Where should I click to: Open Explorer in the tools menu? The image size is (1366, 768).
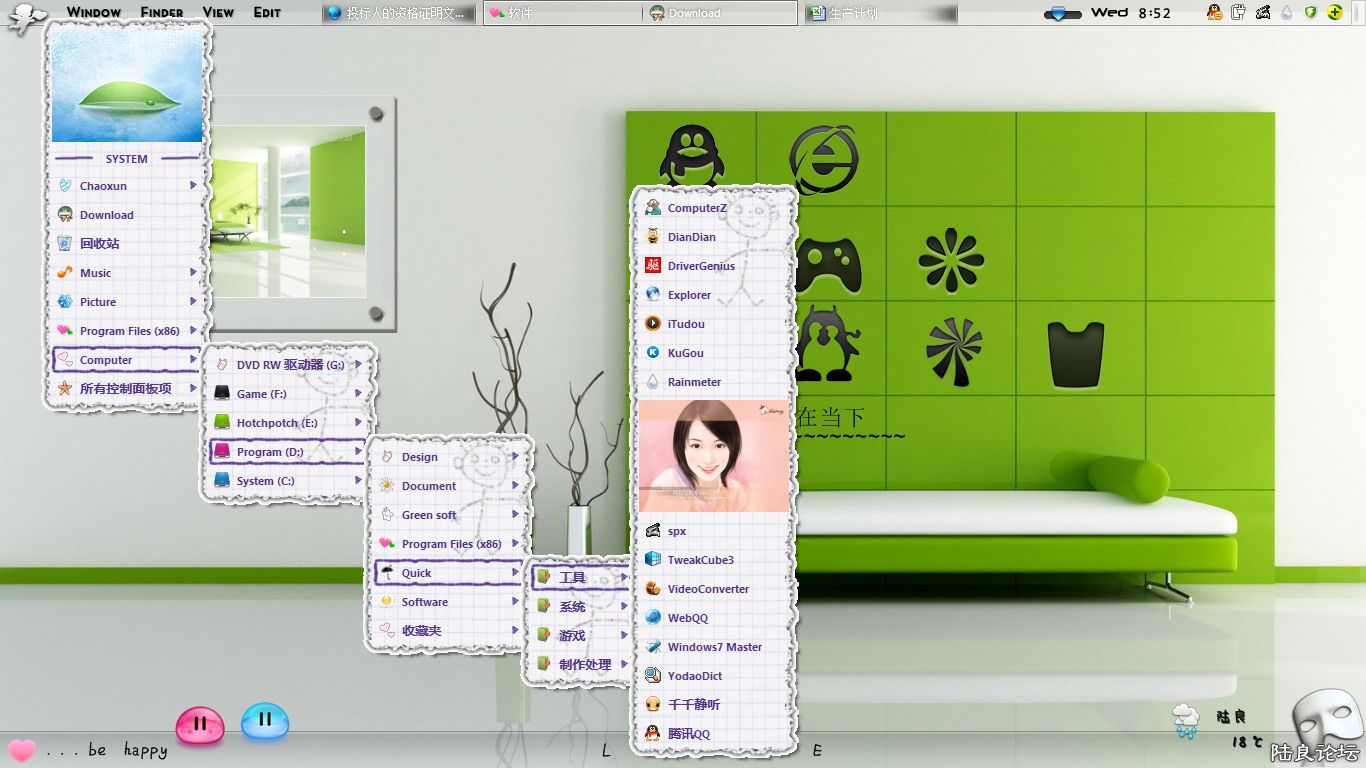click(x=714, y=295)
